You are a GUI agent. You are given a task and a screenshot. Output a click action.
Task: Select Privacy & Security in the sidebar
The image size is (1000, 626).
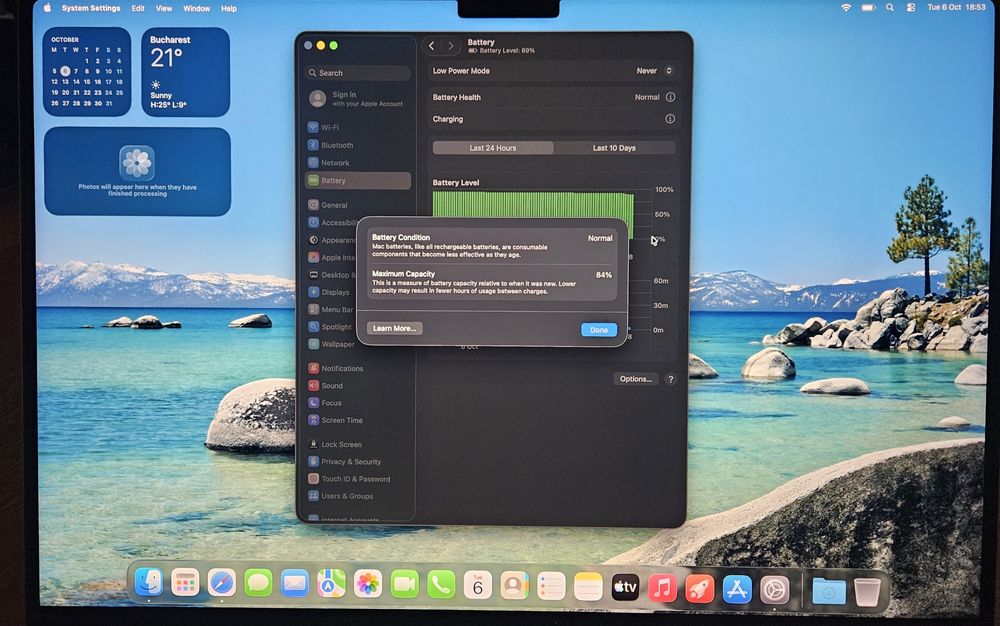pyautogui.click(x=358, y=462)
